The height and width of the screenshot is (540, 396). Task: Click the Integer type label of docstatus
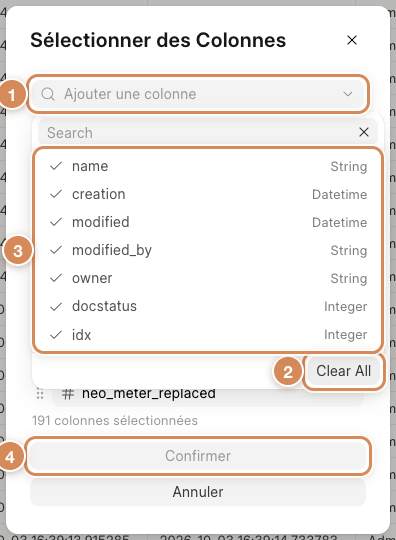click(345, 307)
